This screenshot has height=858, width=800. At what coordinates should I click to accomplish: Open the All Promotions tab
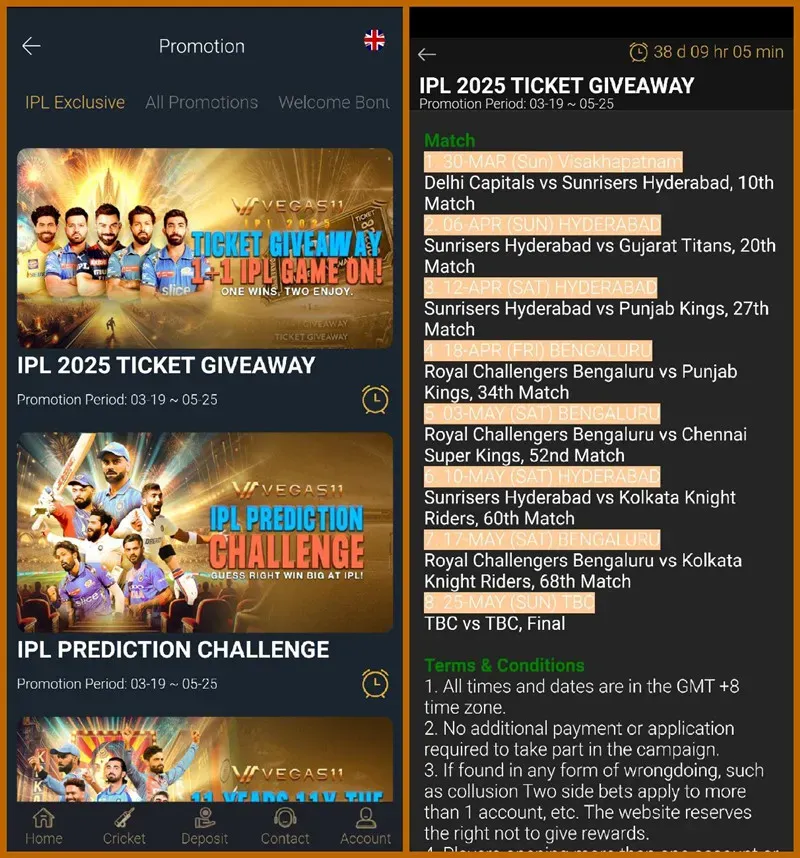click(201, 102)
